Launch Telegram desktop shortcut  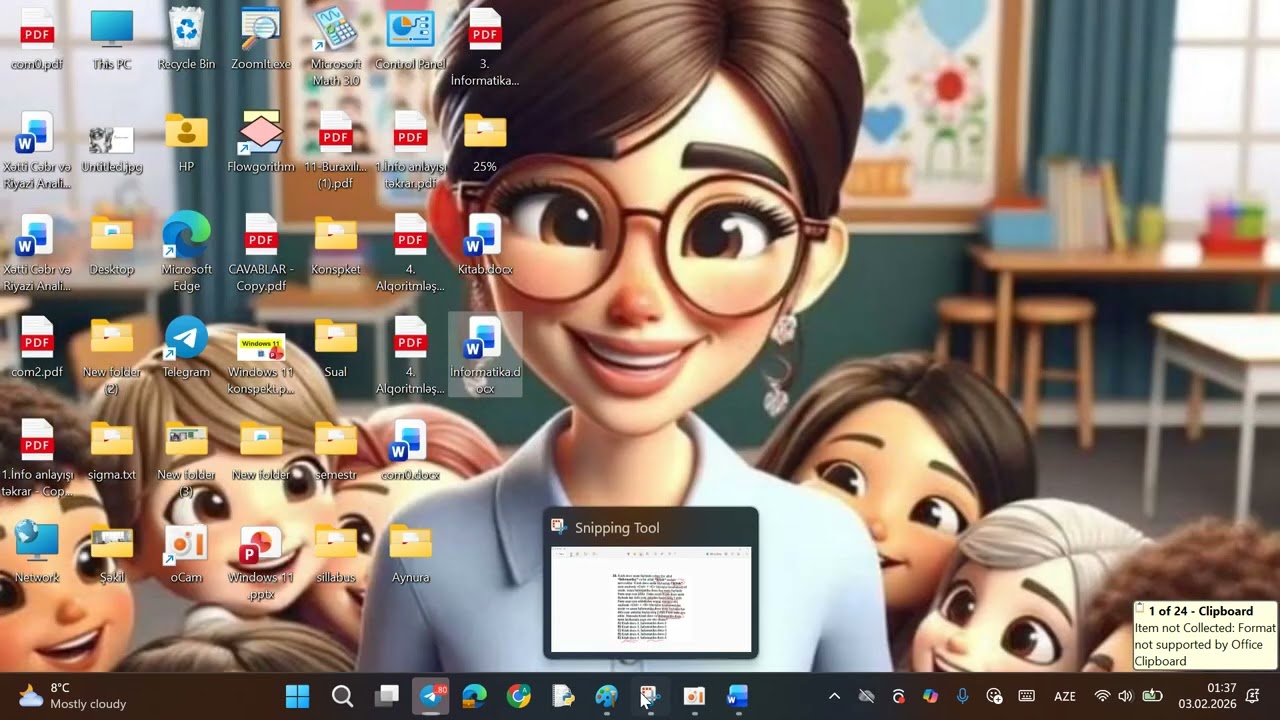point(186,348)
